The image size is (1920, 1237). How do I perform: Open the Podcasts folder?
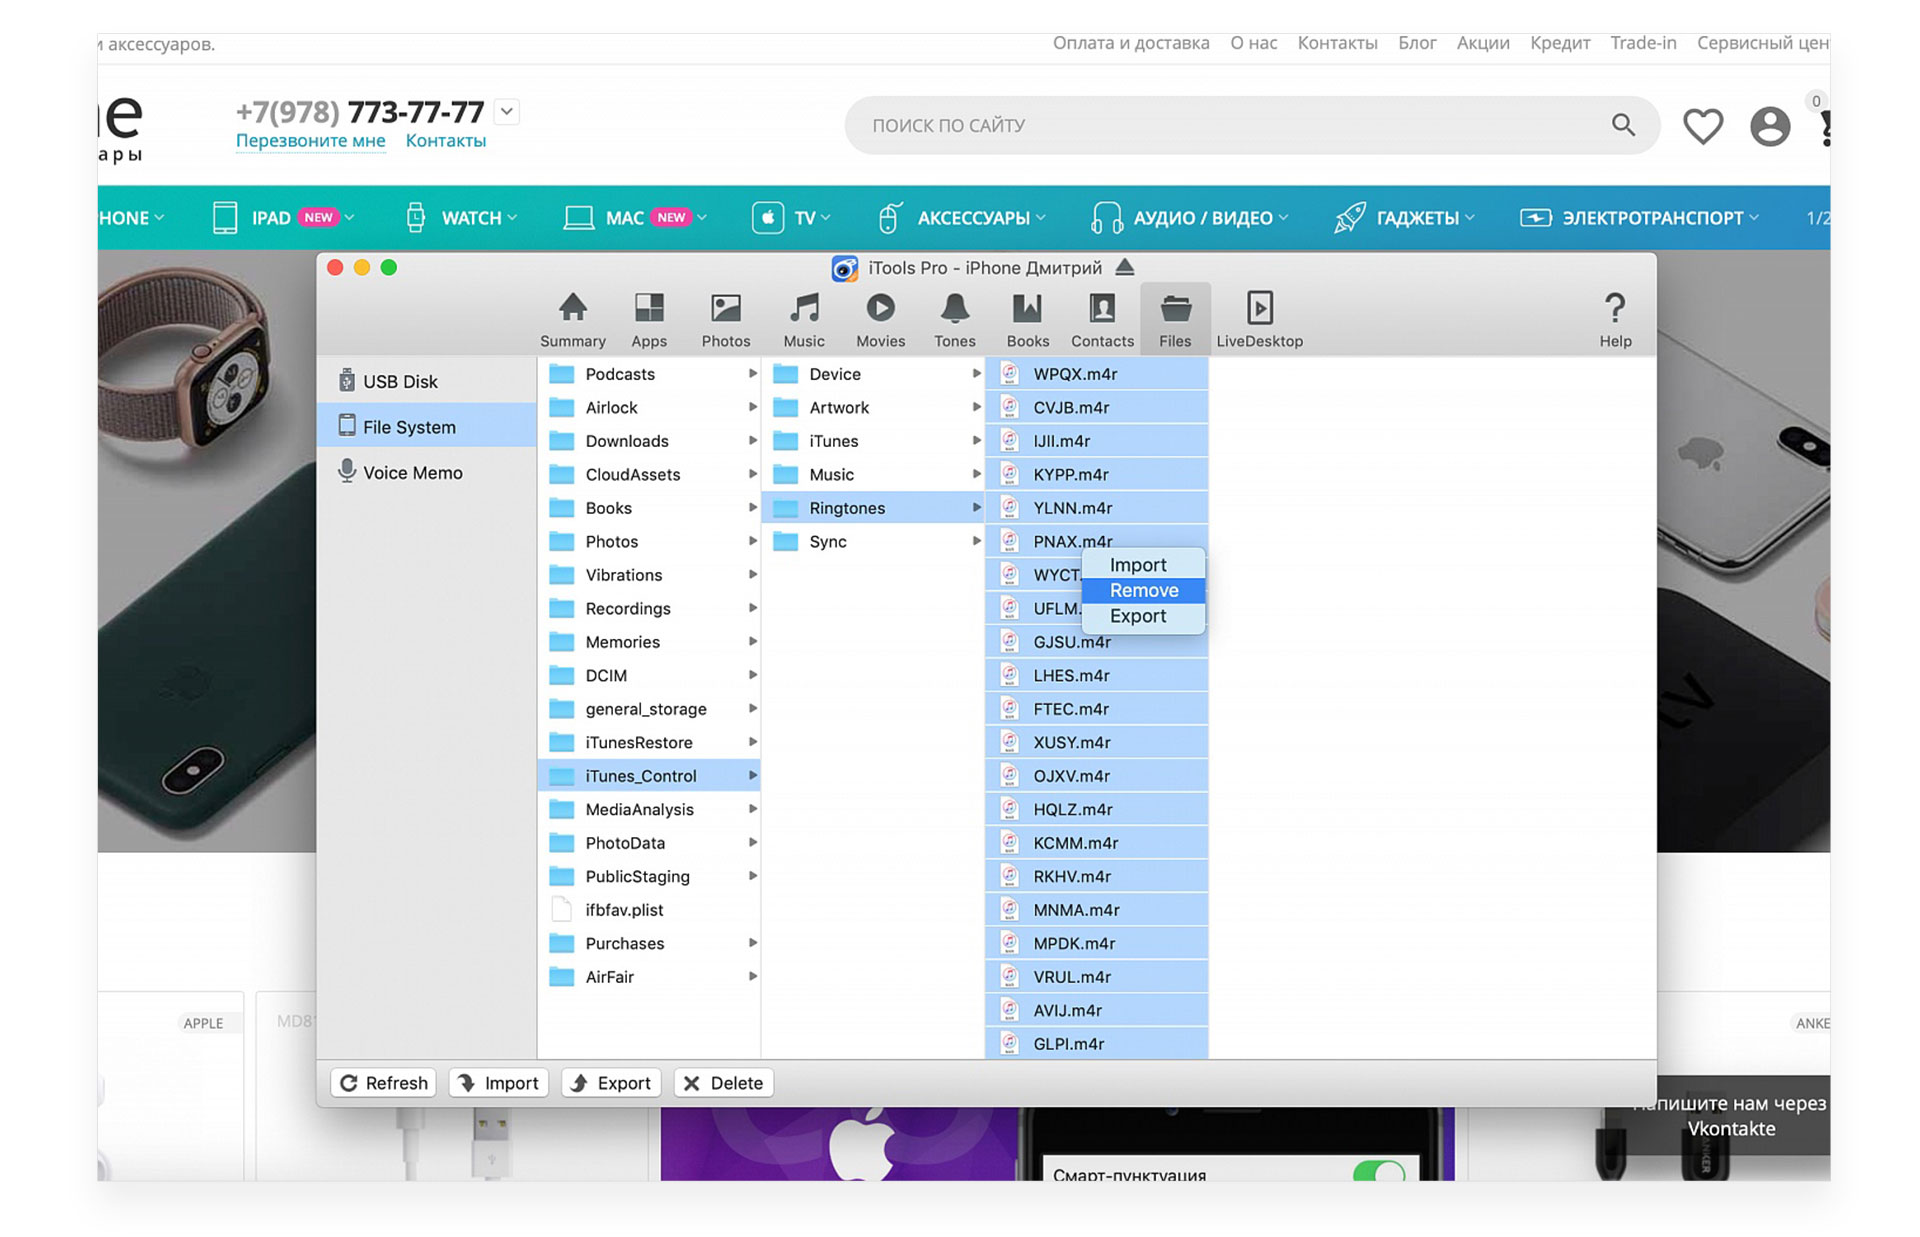coord(649,373)
